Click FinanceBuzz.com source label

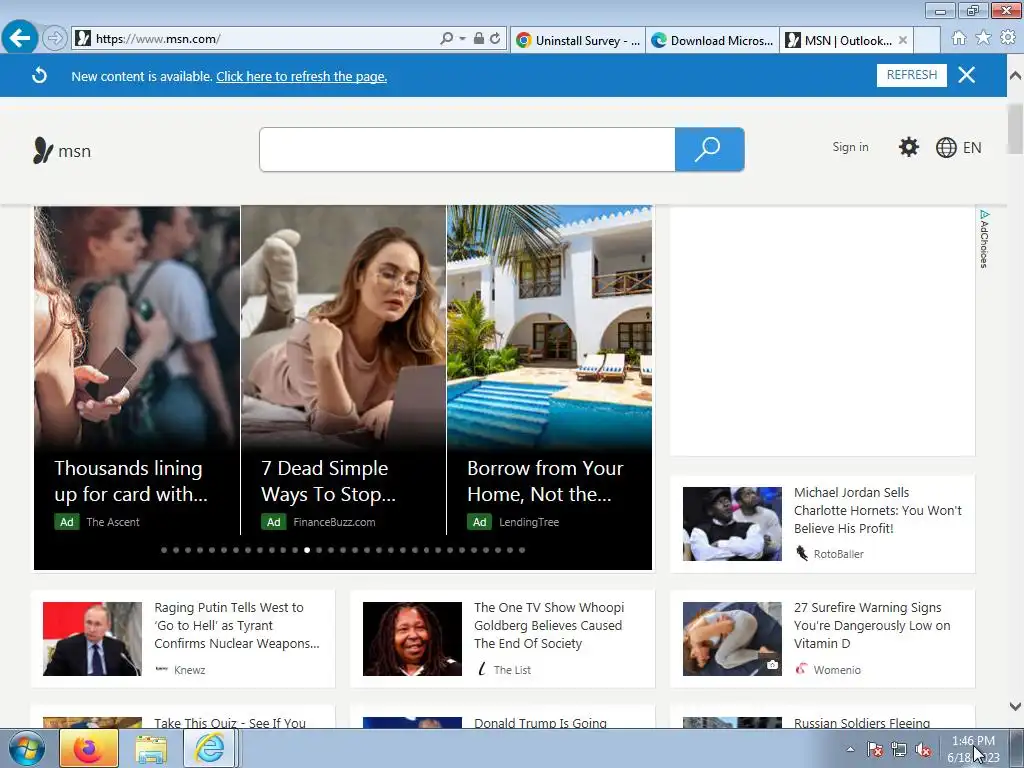click(334, 522)
